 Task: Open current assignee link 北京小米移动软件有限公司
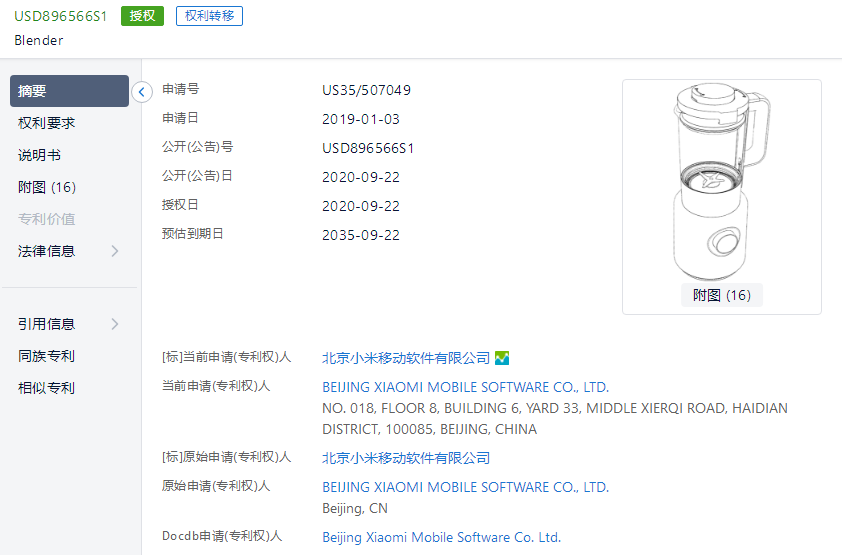[x=406, y=358]
